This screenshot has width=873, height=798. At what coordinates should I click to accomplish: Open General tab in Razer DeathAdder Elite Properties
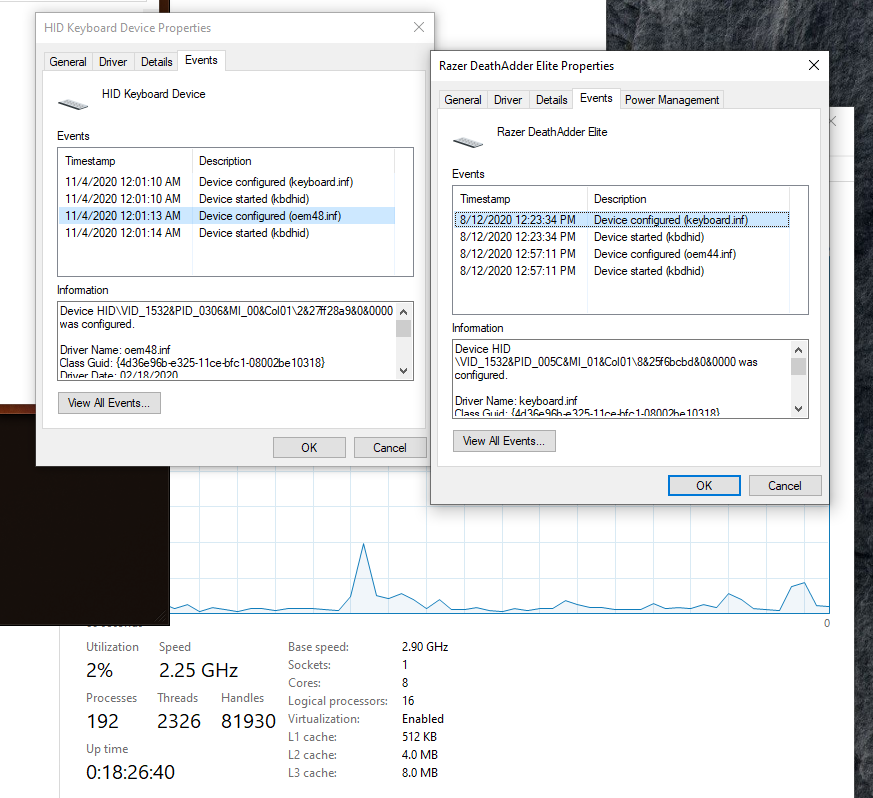coord(463,100)
